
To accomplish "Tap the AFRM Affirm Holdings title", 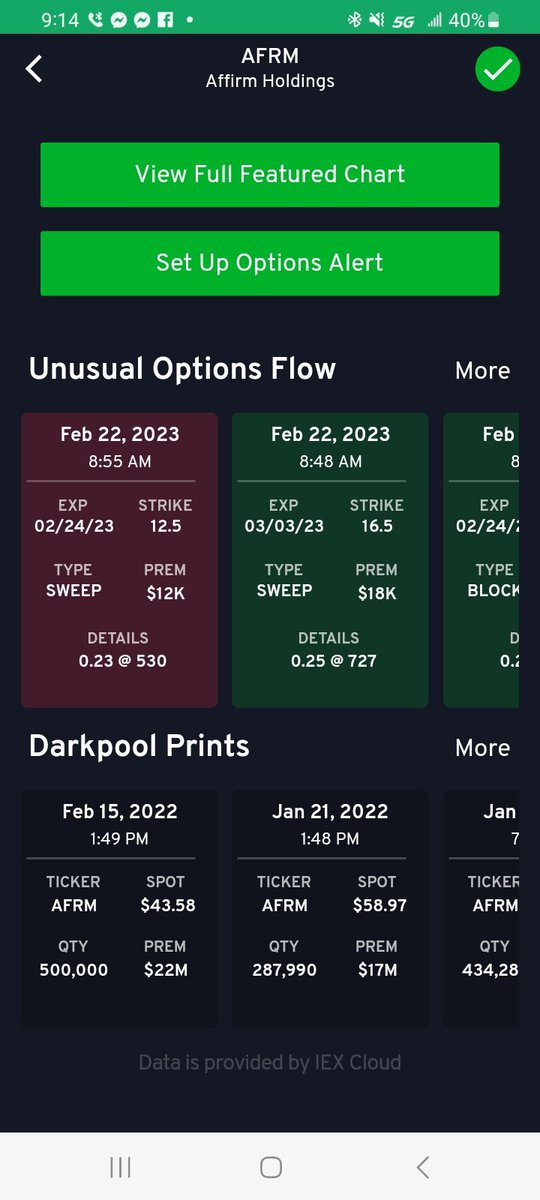I will point(270,68).
